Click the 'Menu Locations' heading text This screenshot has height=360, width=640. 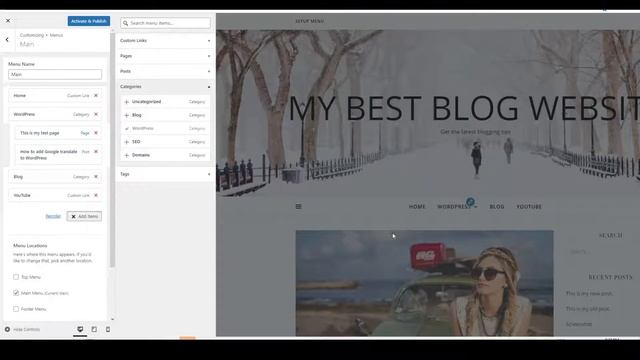30,246
